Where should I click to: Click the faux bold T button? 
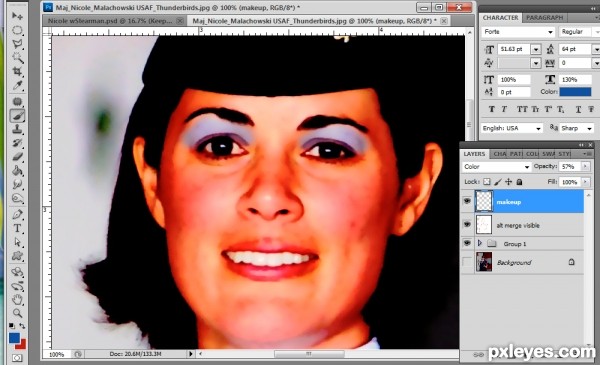(x=491, y=109)
